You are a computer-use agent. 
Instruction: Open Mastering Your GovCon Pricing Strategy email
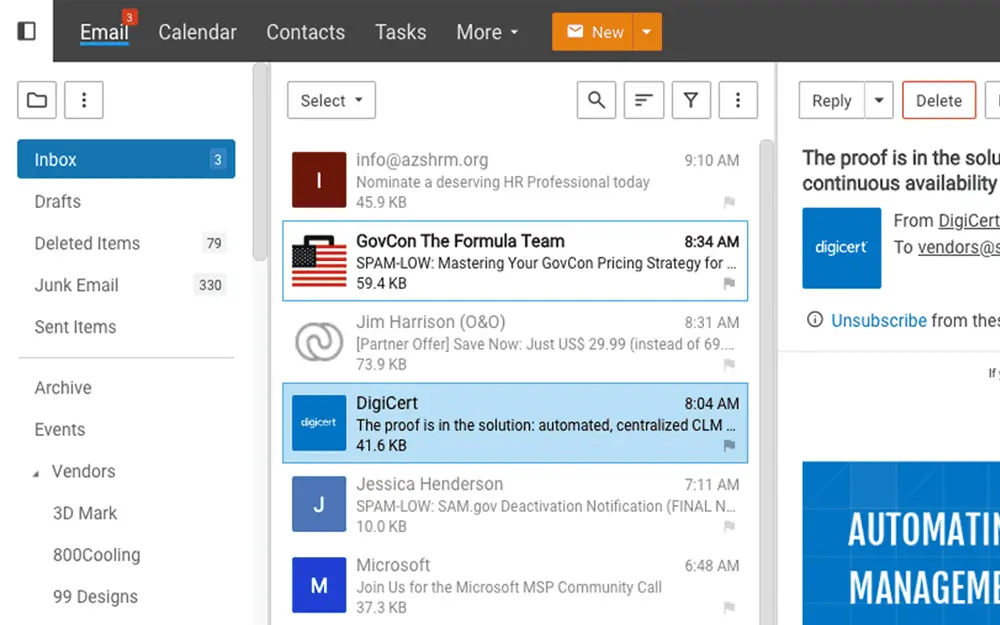tap(515, 261)
